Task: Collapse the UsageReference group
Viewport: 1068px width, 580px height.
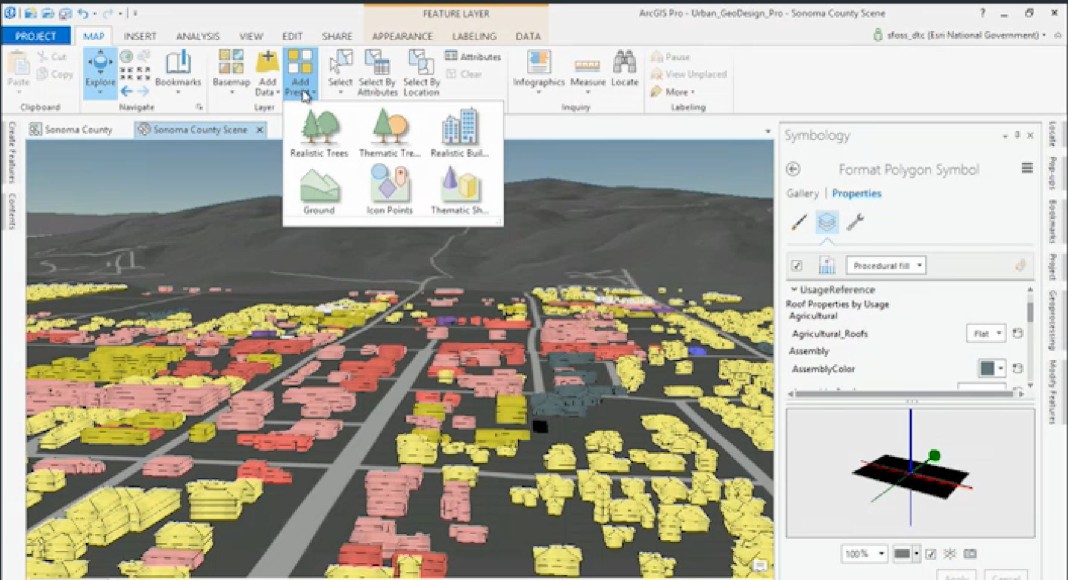Action: [x=794, y=289]
